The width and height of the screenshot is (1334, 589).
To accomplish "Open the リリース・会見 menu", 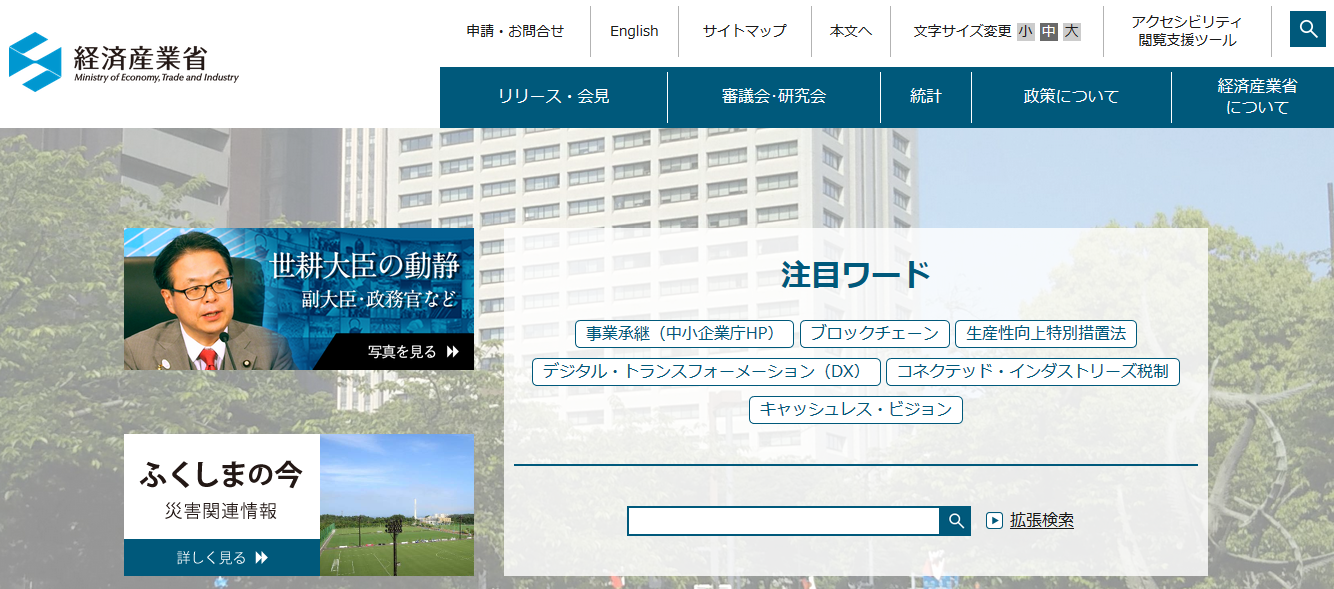I will 554,97.
